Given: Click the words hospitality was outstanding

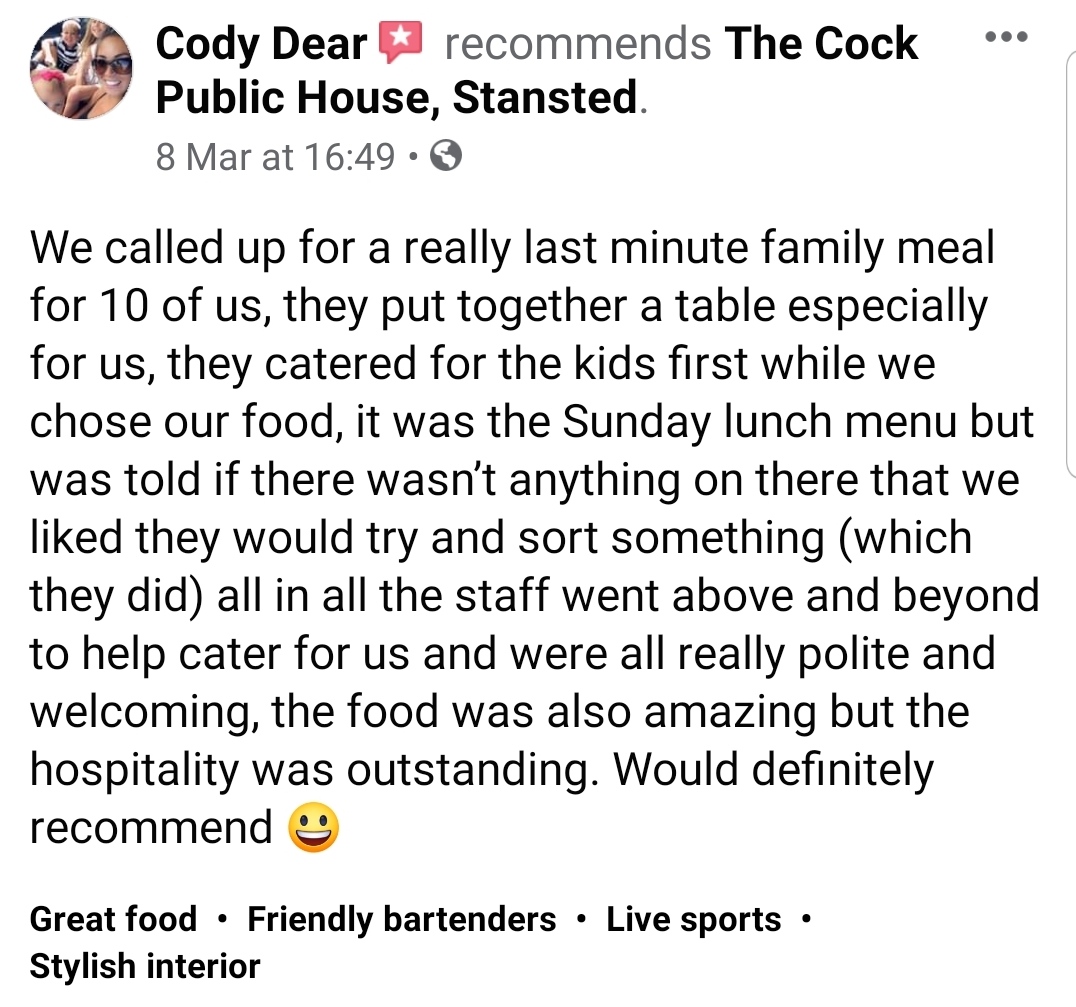Looking at the screenshot, I should pos(309,769).
